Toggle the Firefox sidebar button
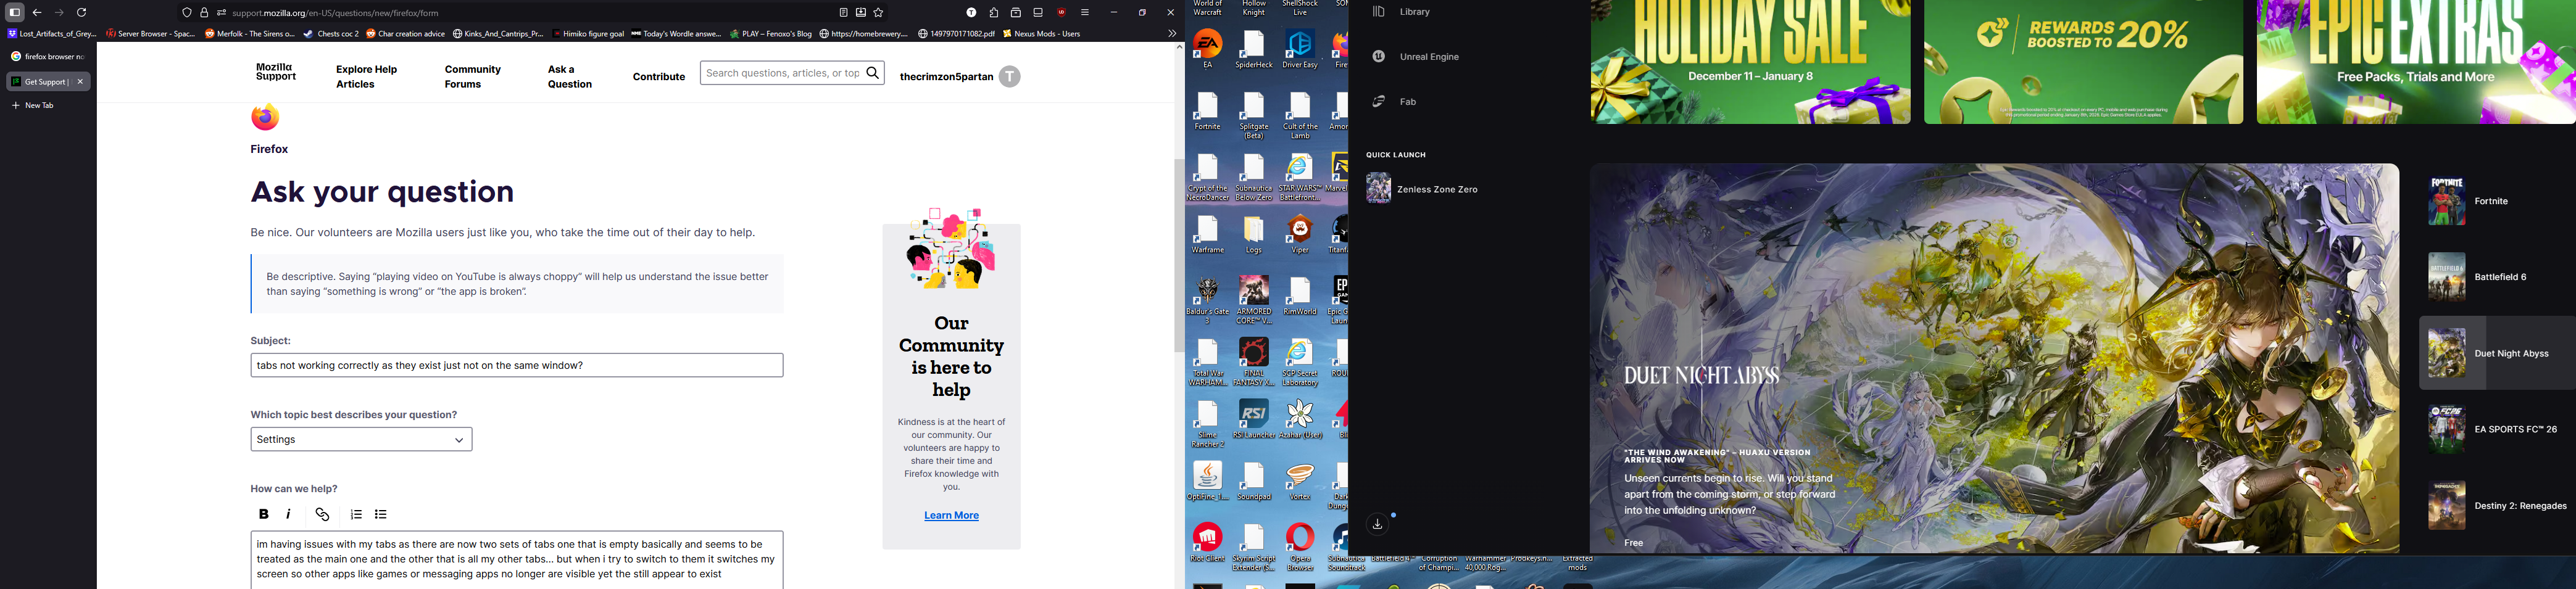 tap(15, 13)
